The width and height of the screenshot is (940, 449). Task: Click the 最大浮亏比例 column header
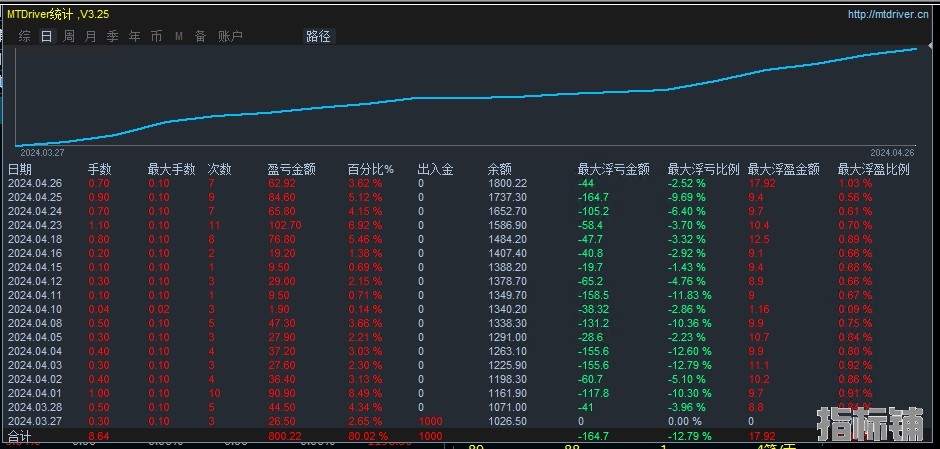[x=704, y=170]
